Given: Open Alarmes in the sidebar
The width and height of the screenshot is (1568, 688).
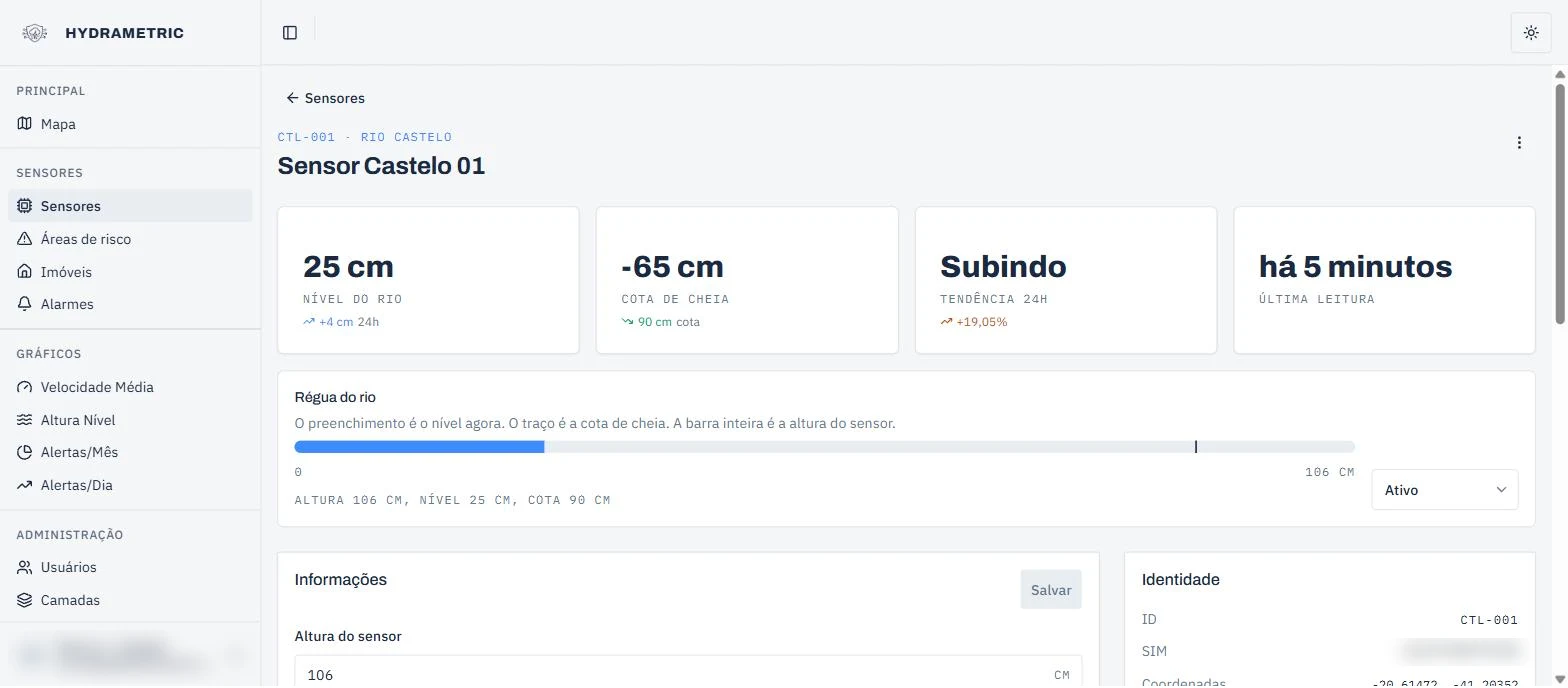Looking at the screenshot, I should [130, 304].
